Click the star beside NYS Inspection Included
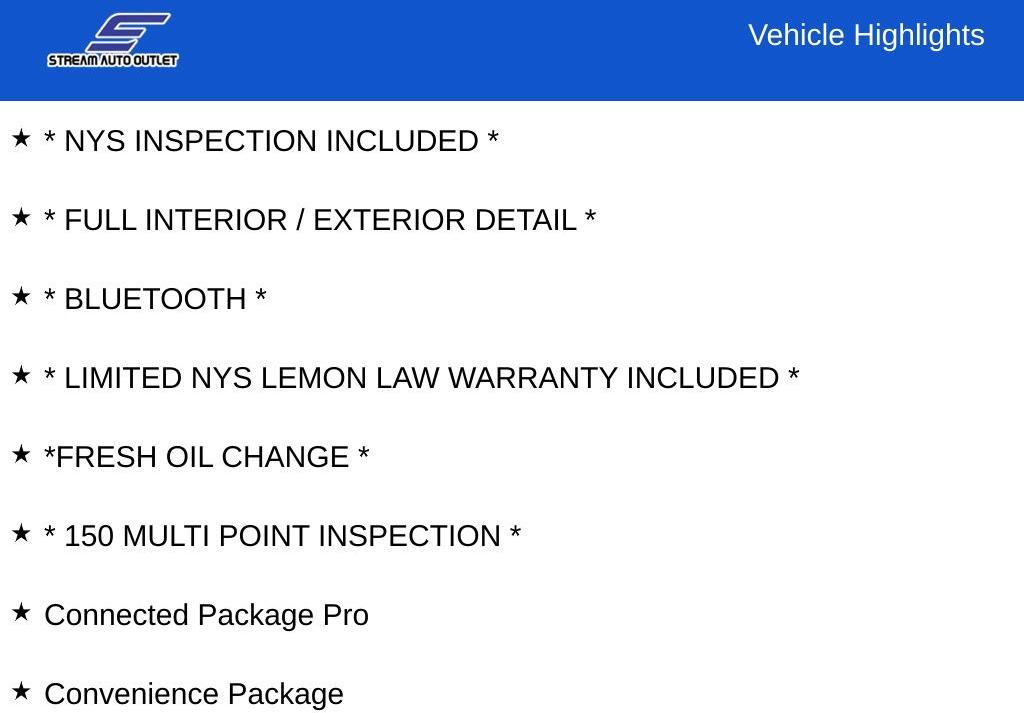The image size is (1024, 713). click(22, 138)
